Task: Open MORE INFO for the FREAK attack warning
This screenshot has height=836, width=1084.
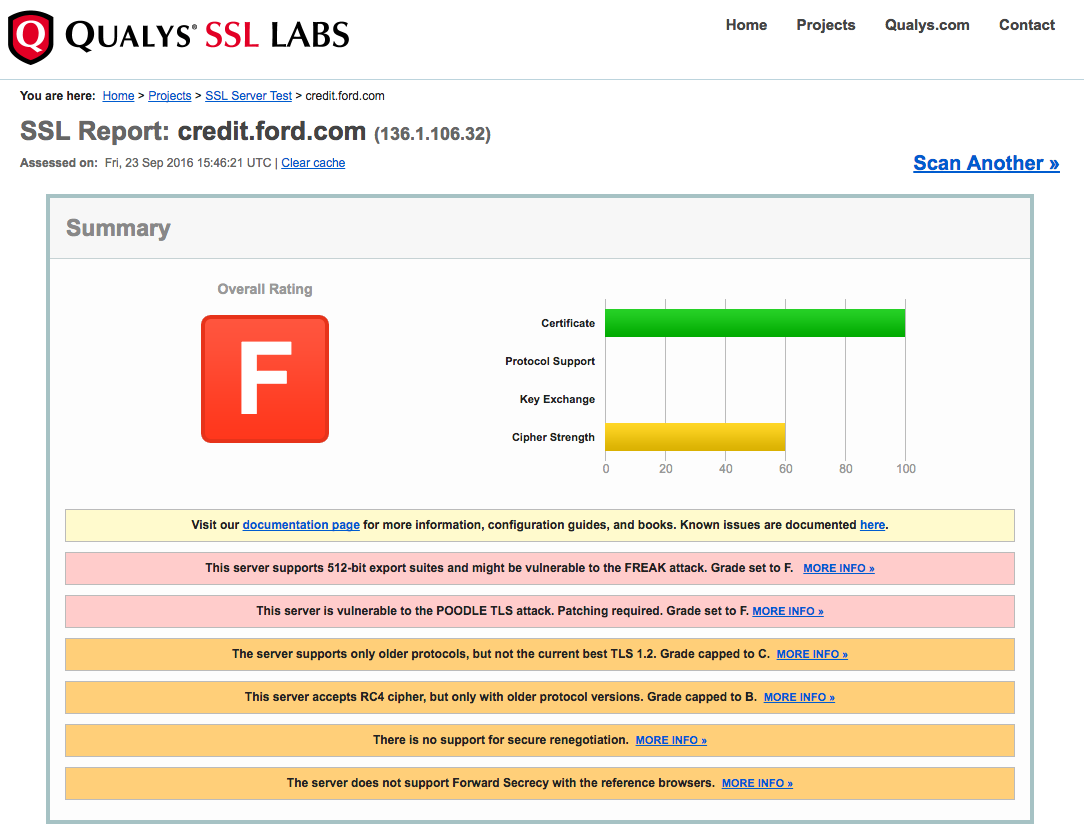Action: [839, 568]
